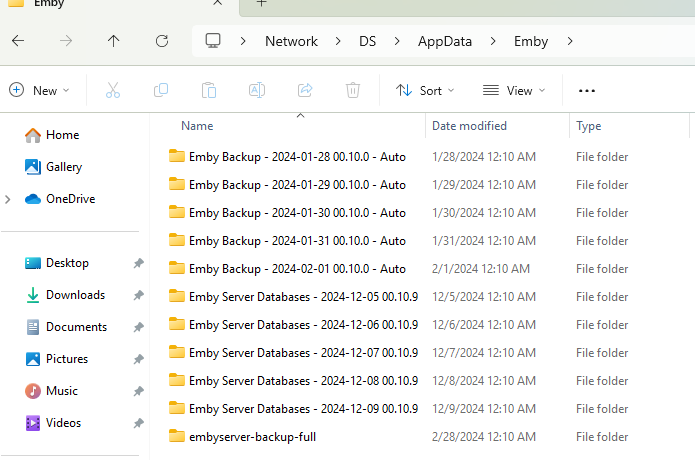Screen dimensions: 695x460
Task: Select Emby Backup - 2024-02-01 00.10.0 - Auto
Action: point(287,269)
